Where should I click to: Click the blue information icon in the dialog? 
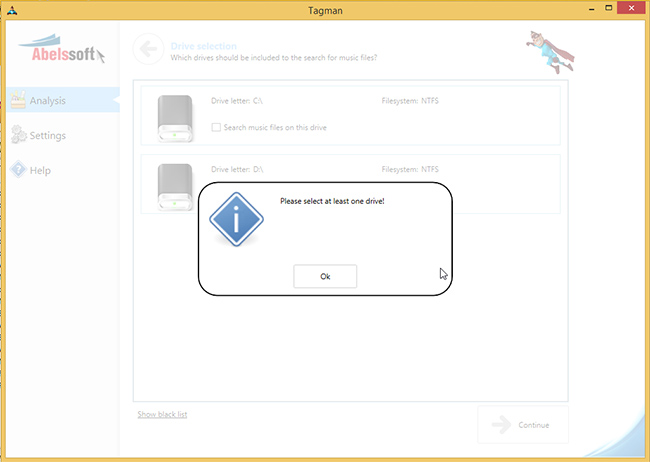click(x=235, y=219)
